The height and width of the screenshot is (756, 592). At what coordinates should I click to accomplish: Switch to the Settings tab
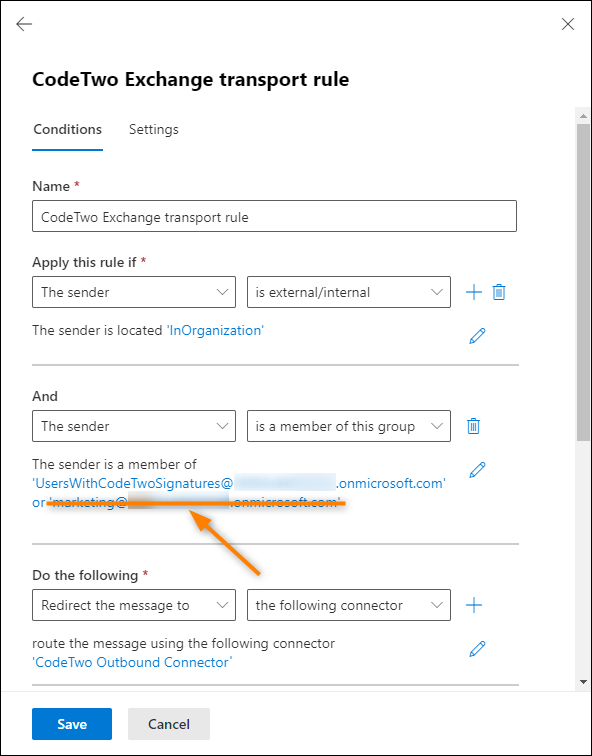tap(154, 129)
